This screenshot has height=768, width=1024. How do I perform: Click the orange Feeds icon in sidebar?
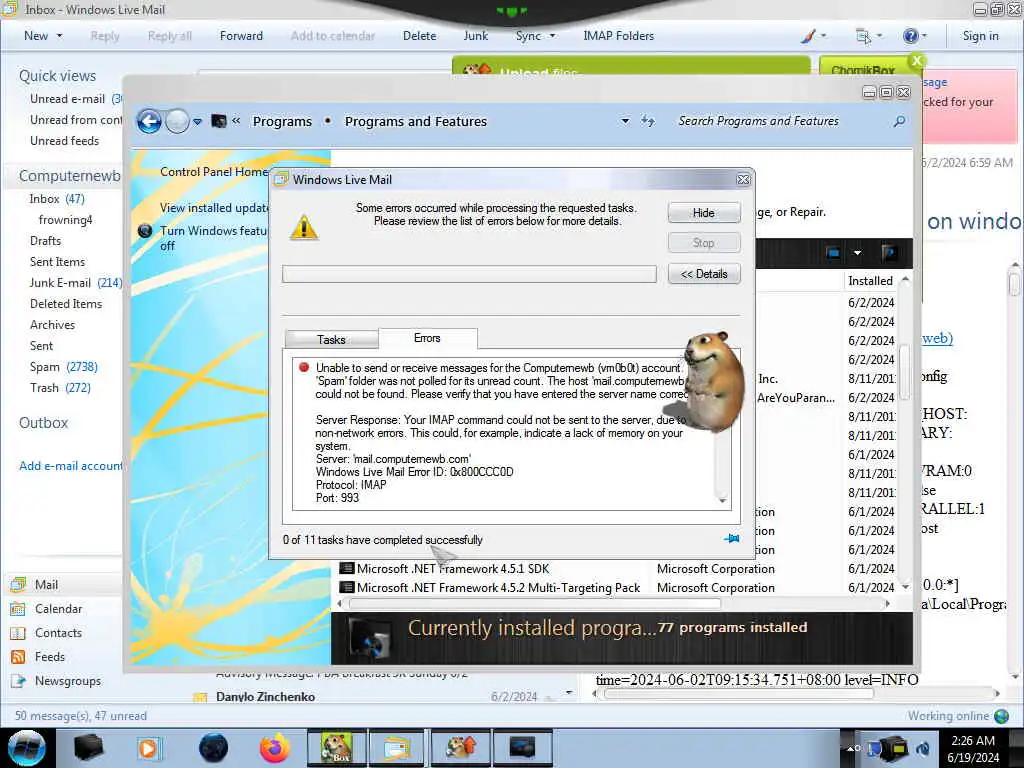point(18,657)
